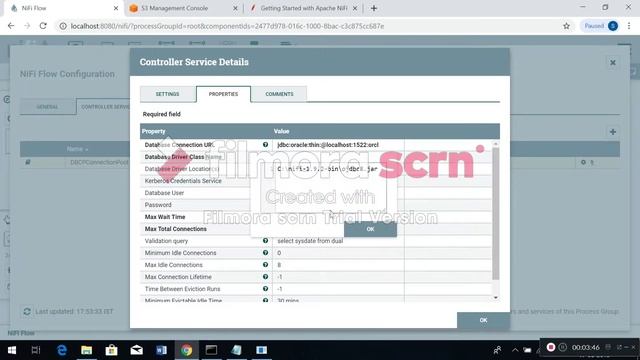
Task: Click help icon for Database Connection URL
Action: coord(265,144)
